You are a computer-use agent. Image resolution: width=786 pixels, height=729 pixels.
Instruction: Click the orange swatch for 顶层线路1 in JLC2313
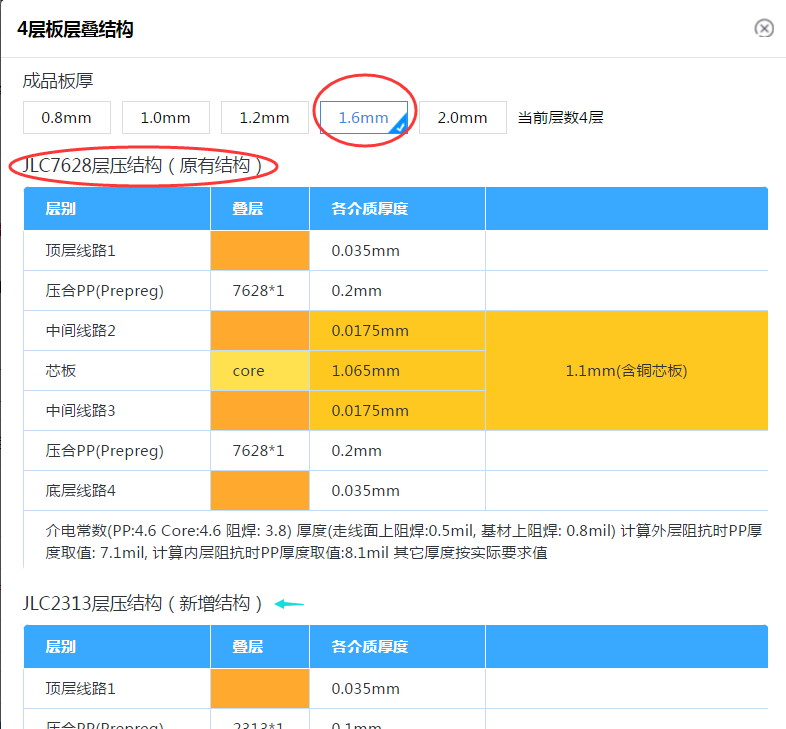(x=260, y=688)
